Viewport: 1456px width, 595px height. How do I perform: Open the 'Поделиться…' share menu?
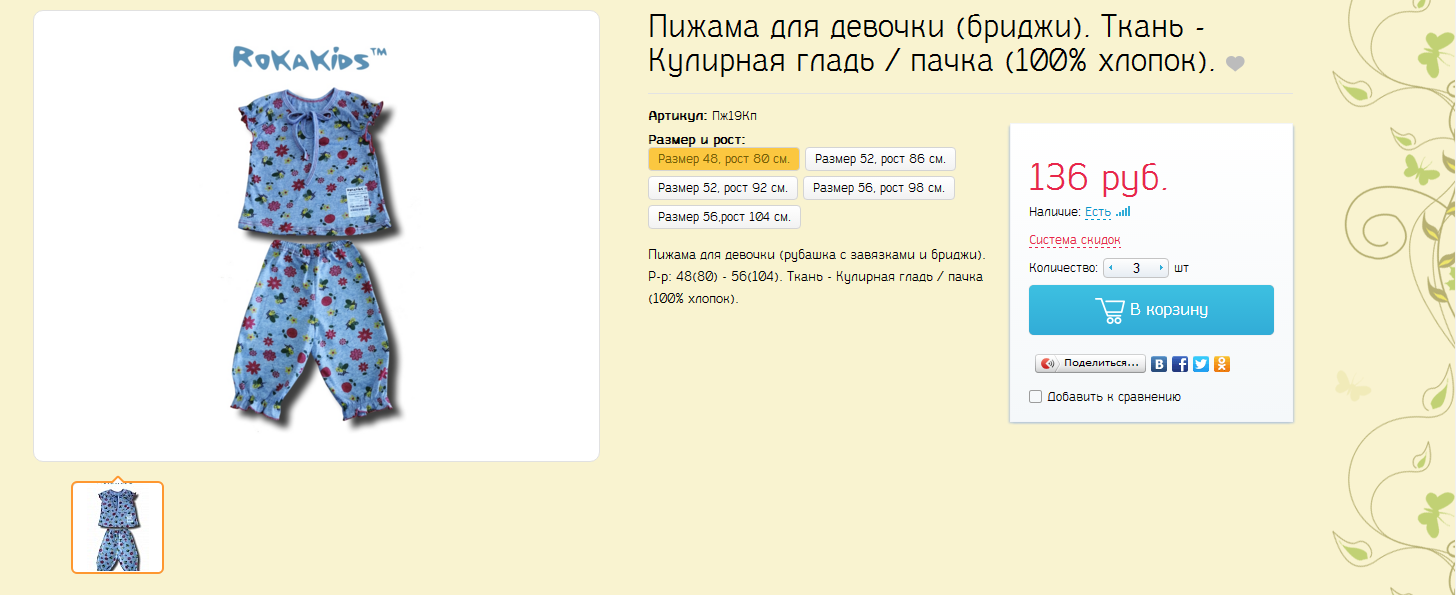click(1091, 364)
